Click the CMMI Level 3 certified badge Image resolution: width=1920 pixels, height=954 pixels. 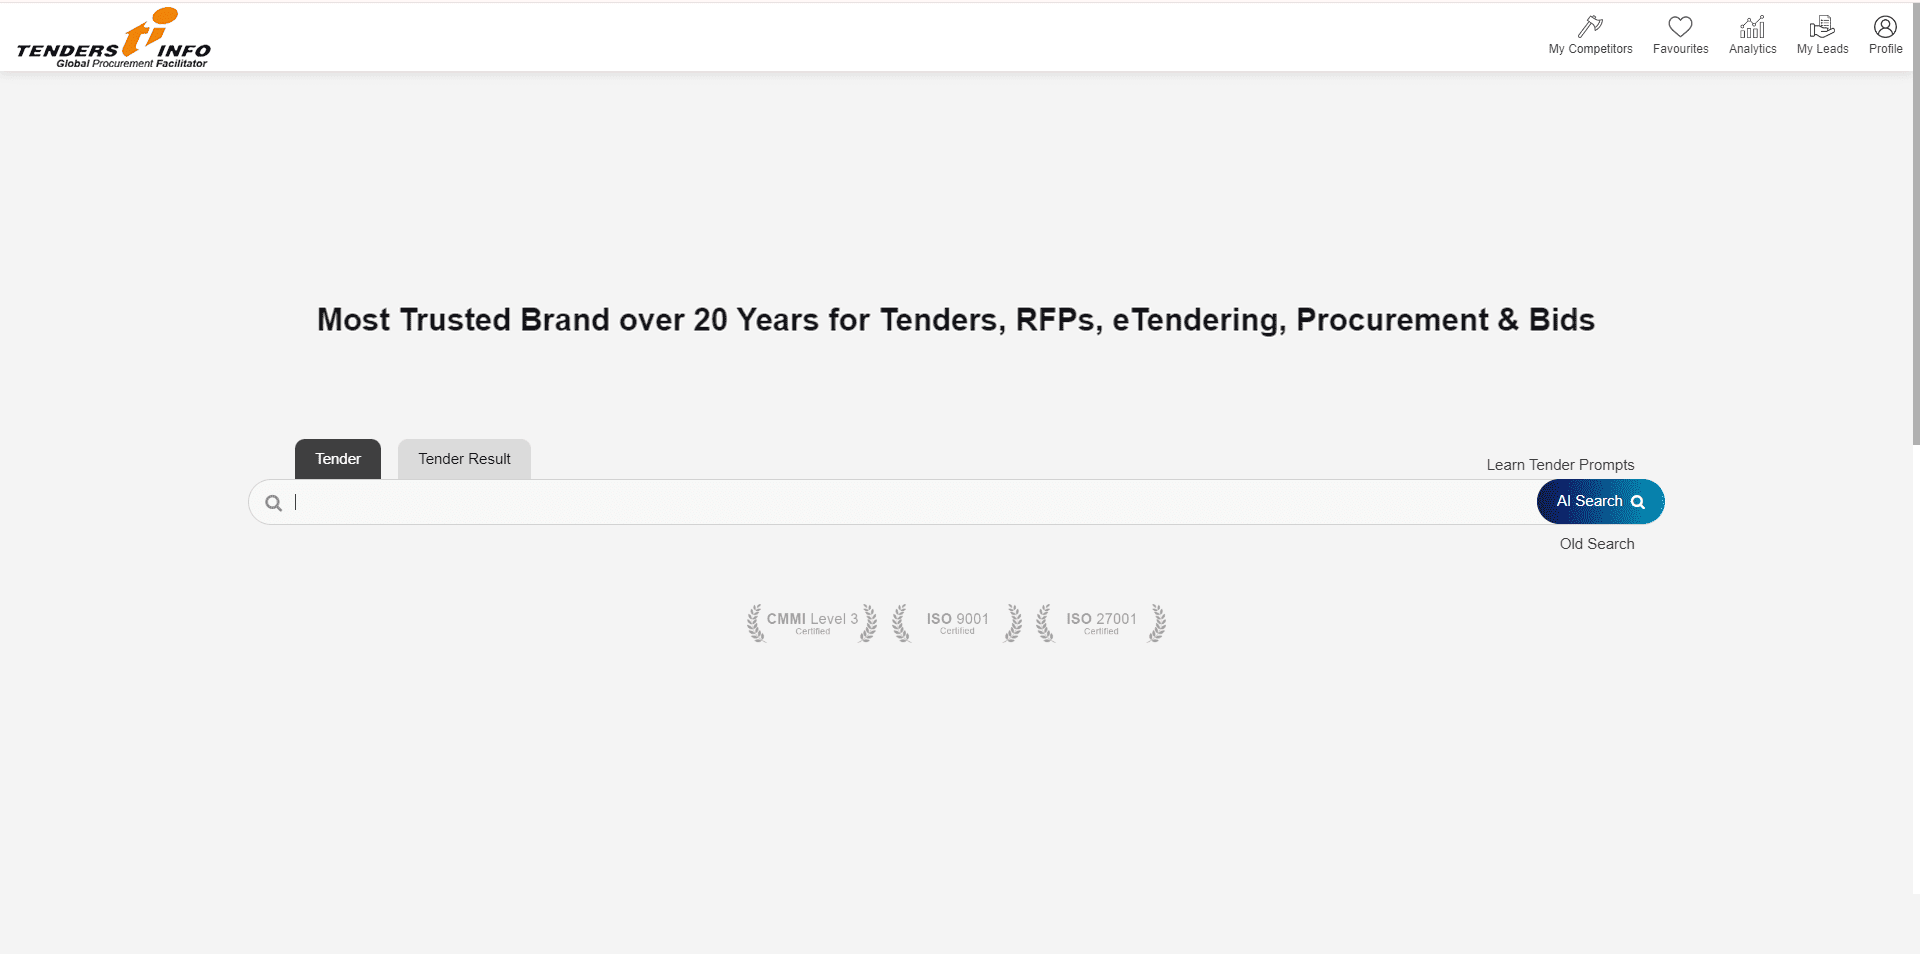812,622
